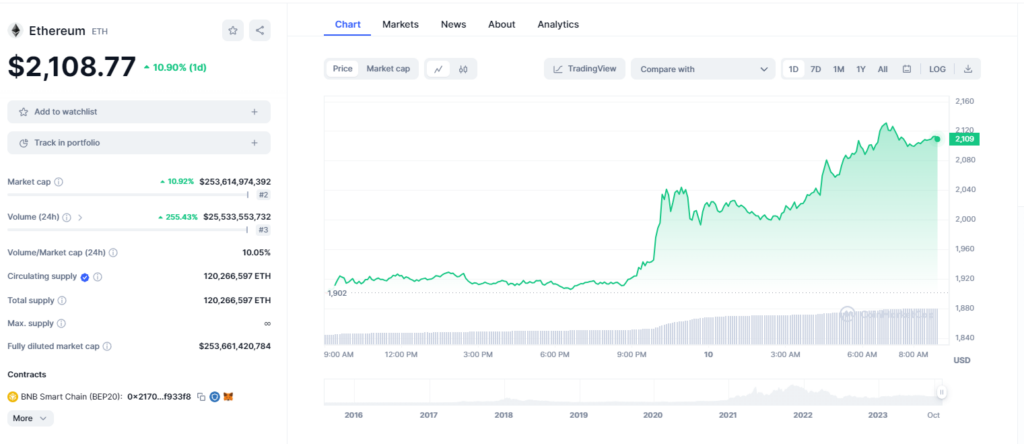Image resolution: width=1024 pixels, height=444 pixels.
Task: Click plus icon on Add to watchlist
Action: click(x=254, y=112)
